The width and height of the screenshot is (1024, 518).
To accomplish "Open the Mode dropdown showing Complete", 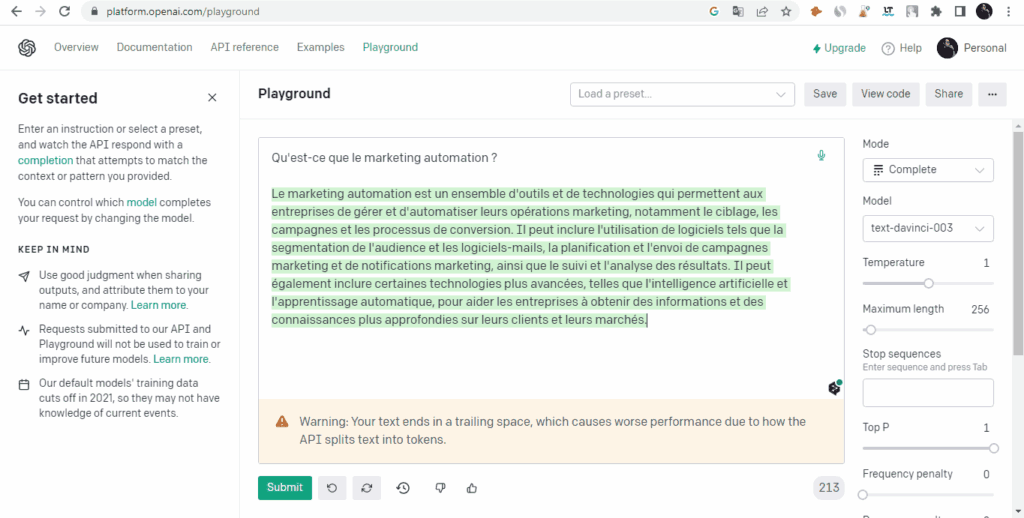I will (928, 170).
